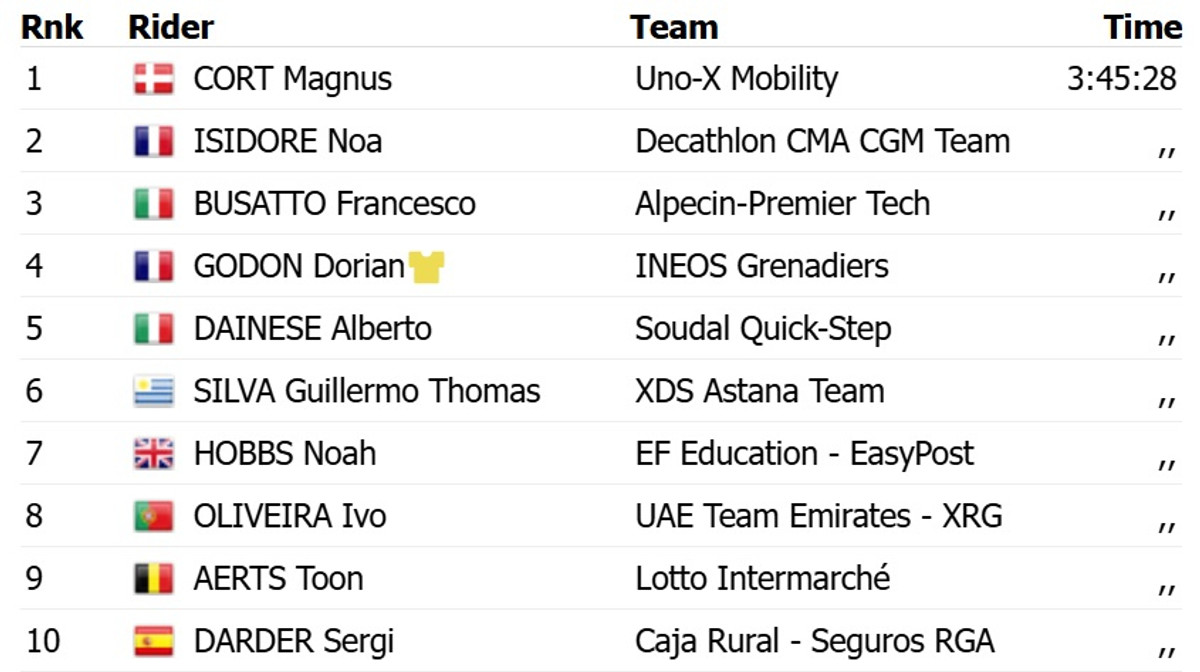Click the Danish flag beside Cort Magnus
Viewport: 1200px width, 672px height.
[x=153, y=79]
